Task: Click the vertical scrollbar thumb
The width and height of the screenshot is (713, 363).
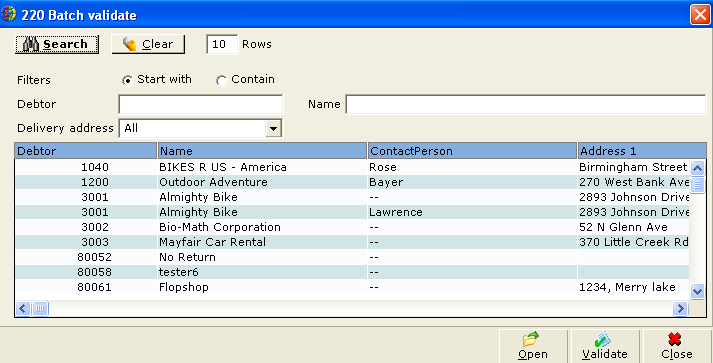Action: [698, 185]
